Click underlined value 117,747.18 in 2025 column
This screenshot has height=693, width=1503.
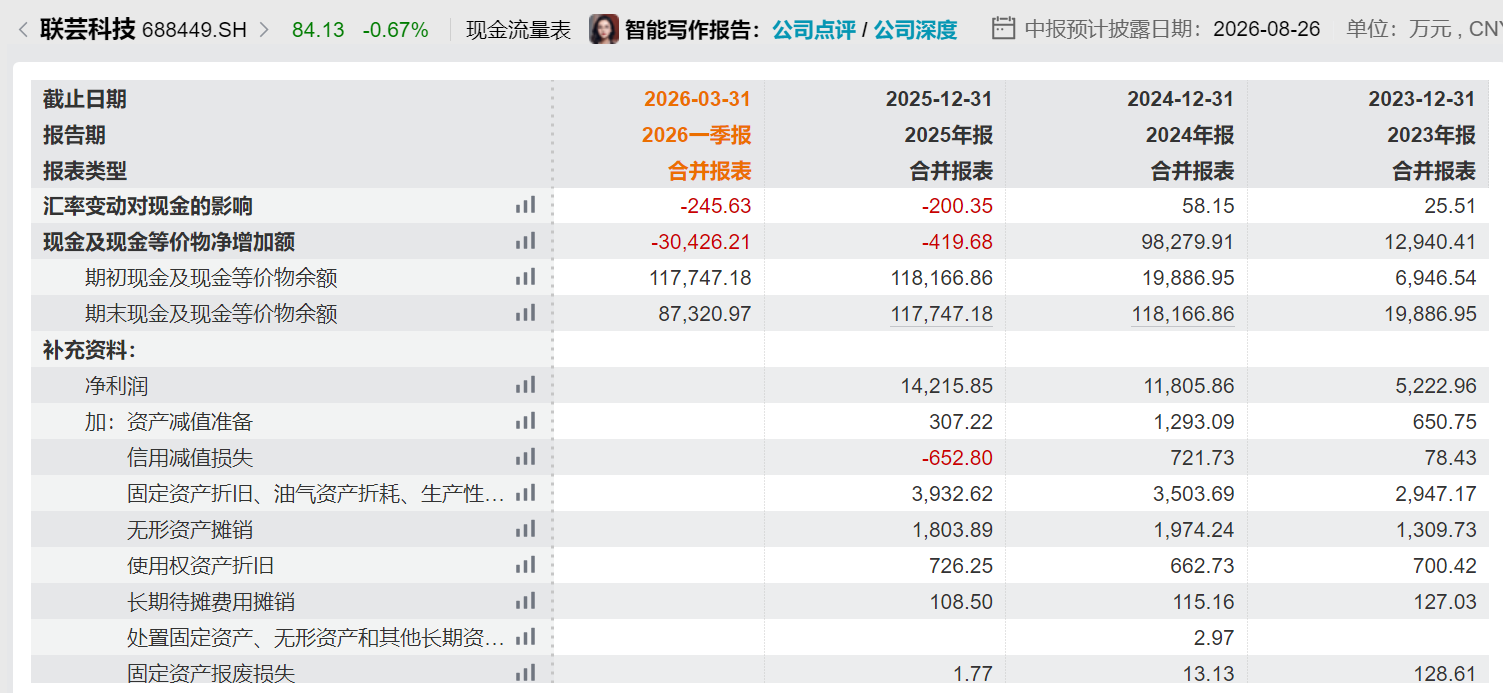click(x=942, y=314)
